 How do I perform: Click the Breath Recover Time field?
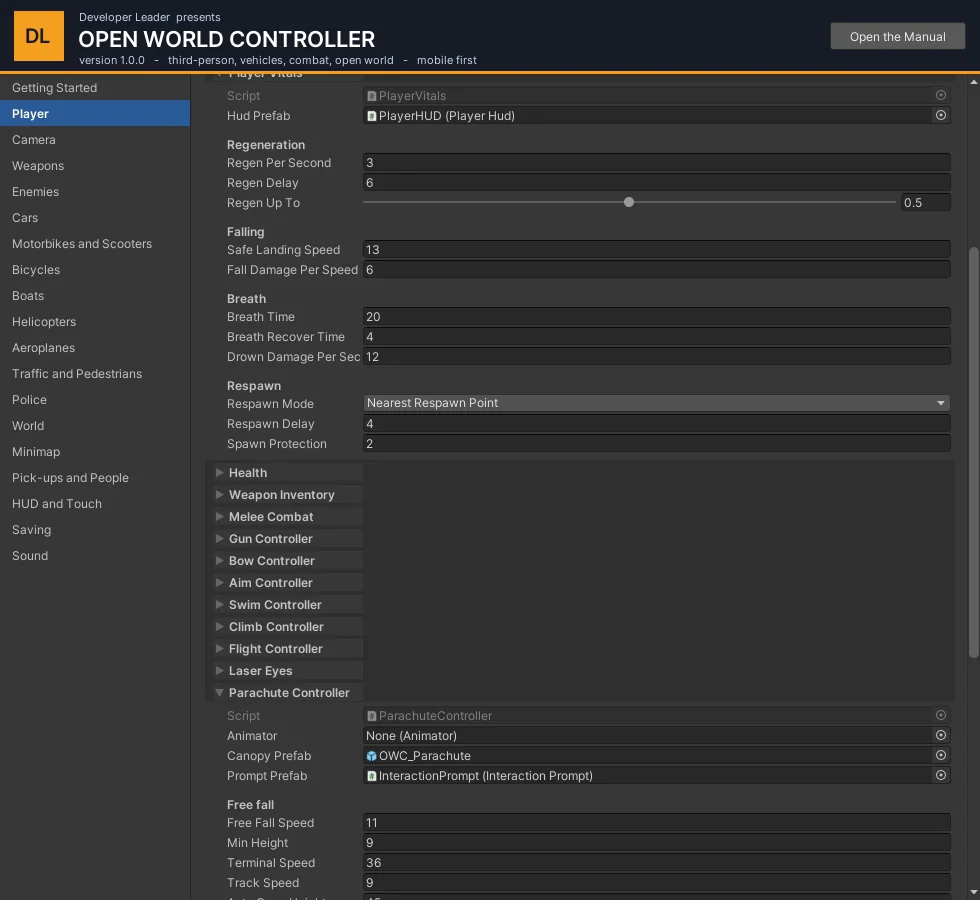(656, 336)
